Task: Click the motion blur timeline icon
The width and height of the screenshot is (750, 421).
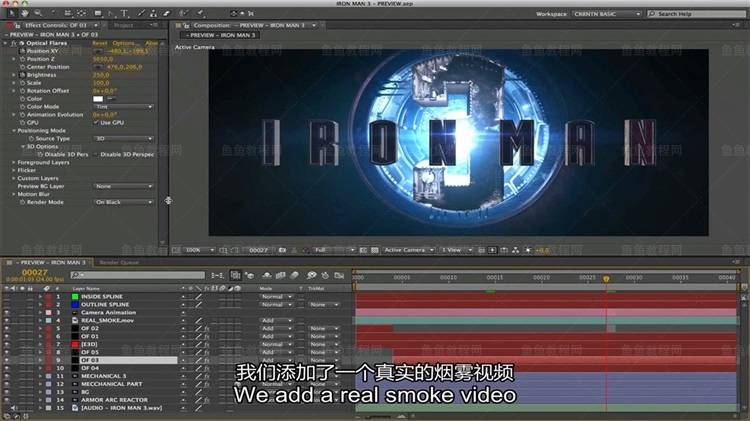Action: [x=295, y=276]
